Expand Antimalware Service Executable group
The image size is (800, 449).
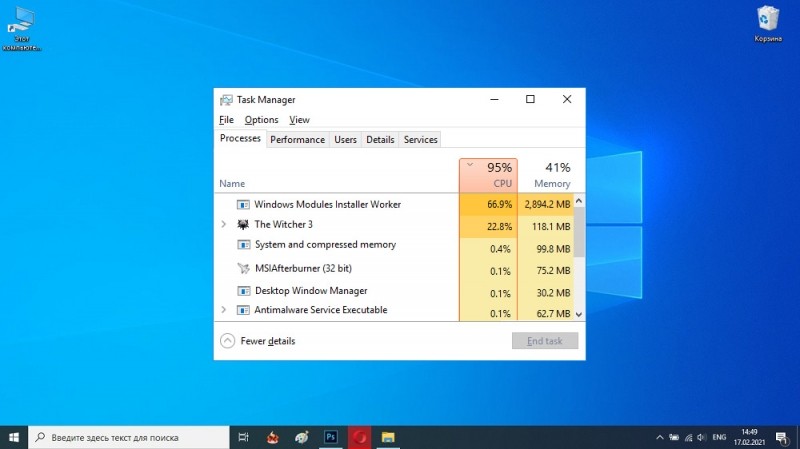click(x=223, y=310)
